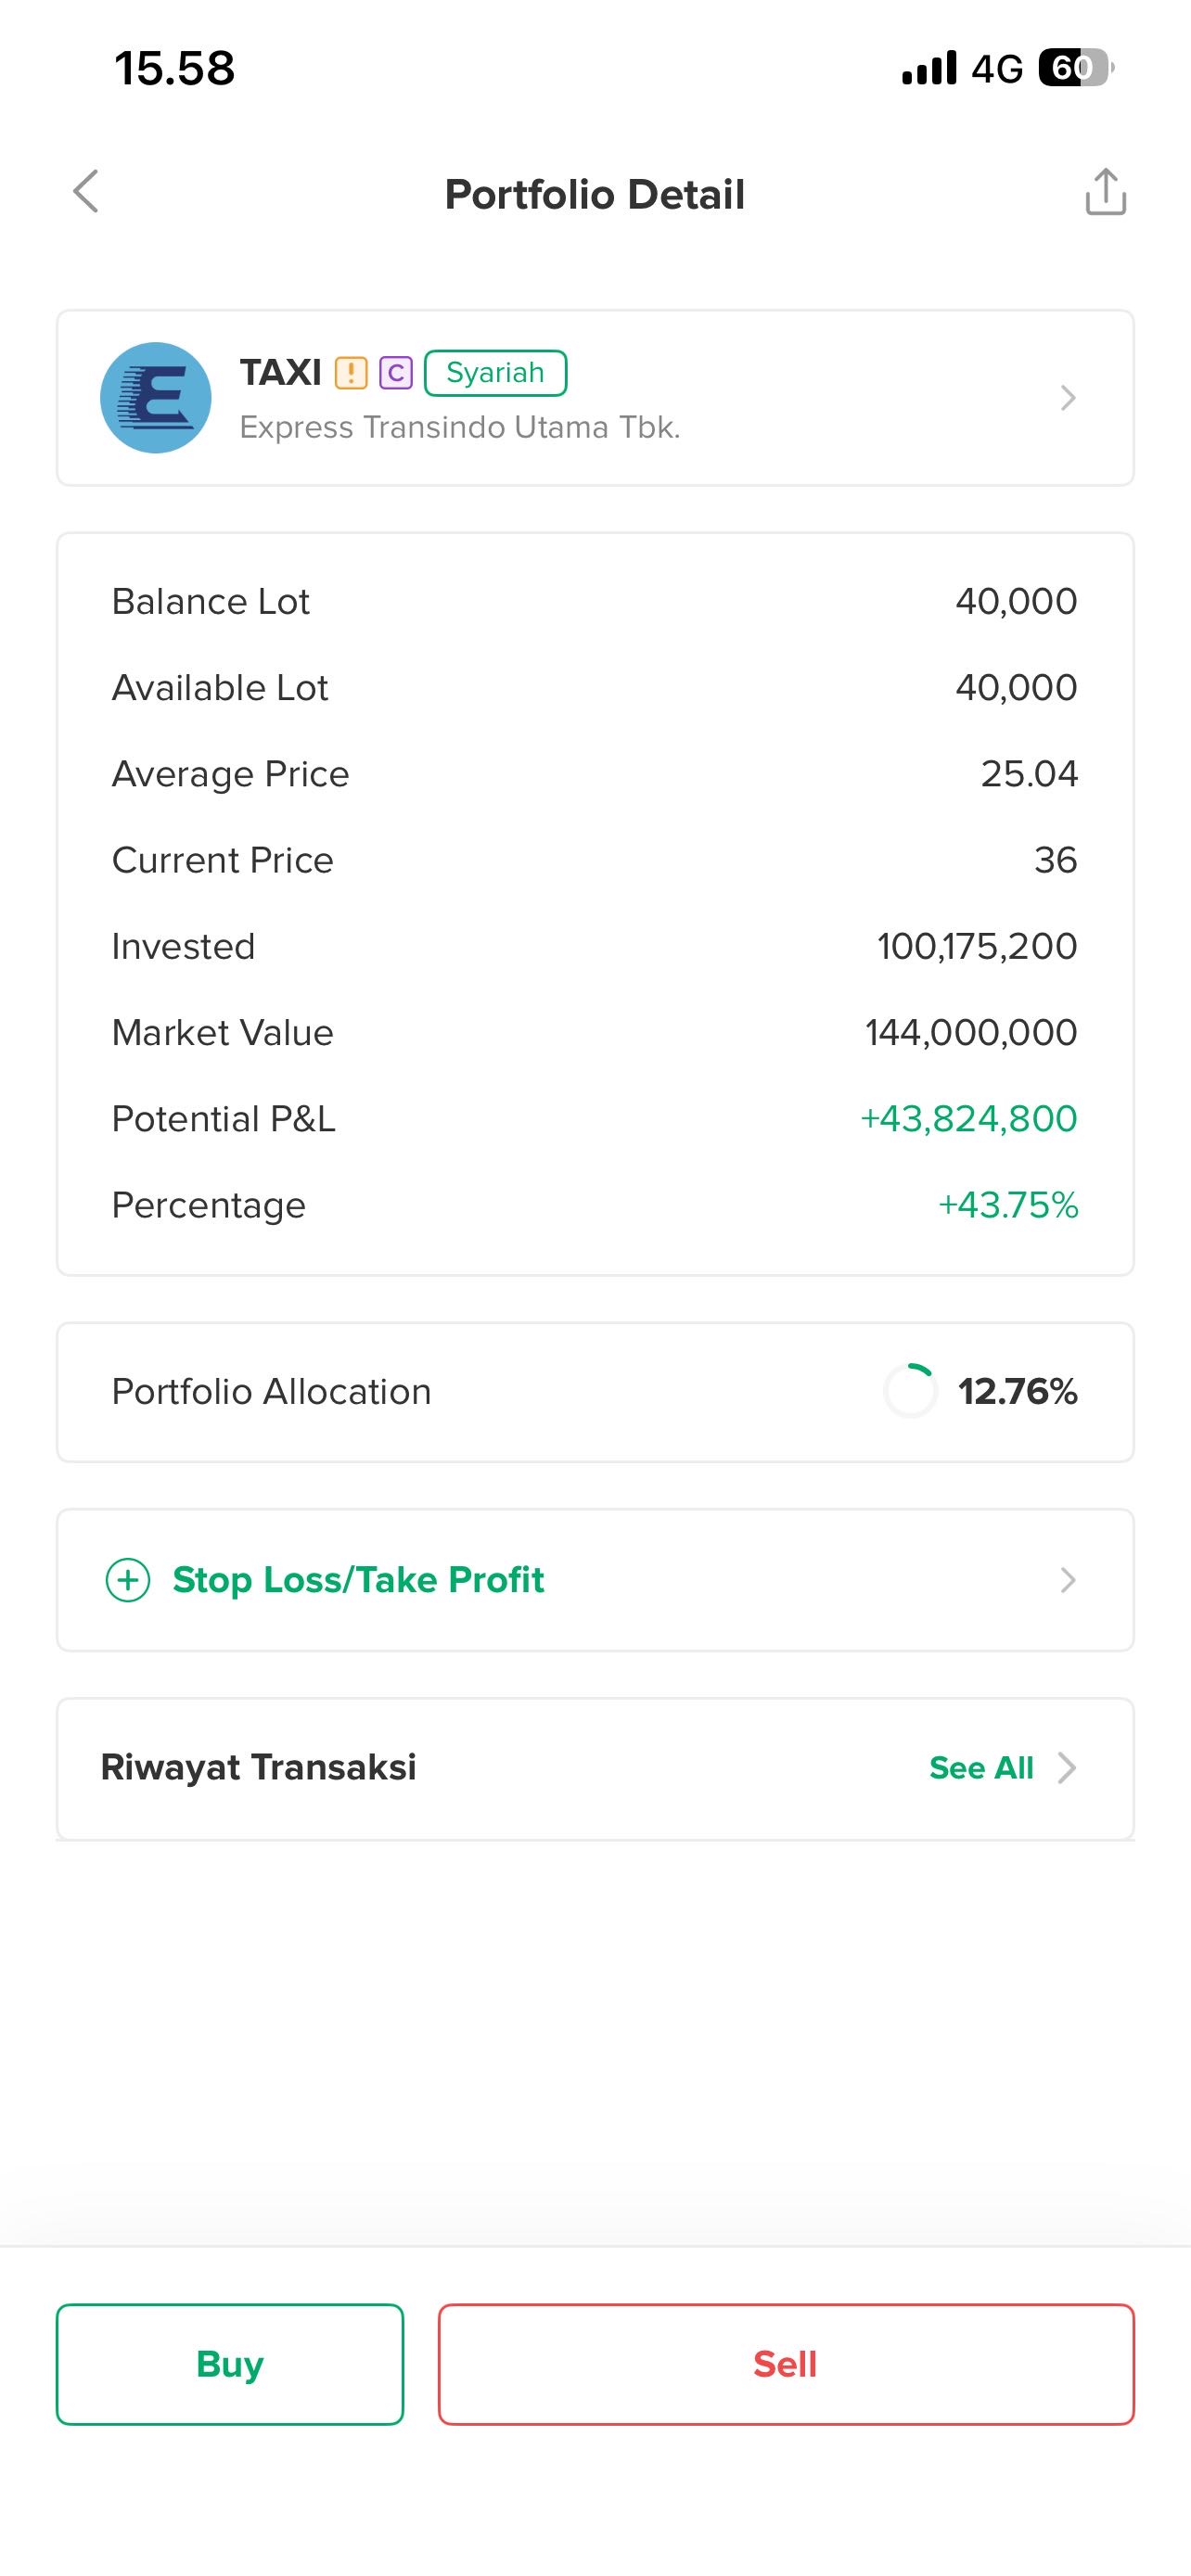Tap the share icon in header
Viewport: 1191px width, 2576px height.
(x=1105, y=192)
